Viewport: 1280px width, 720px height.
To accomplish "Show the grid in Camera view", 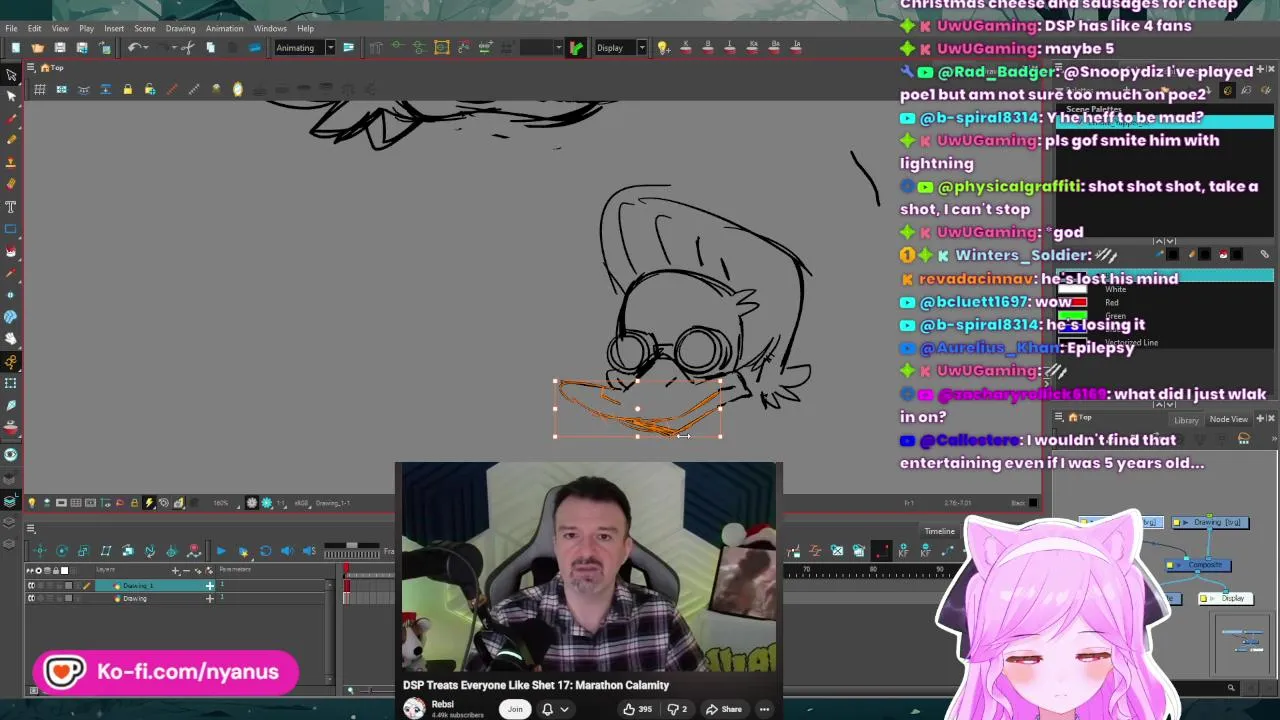I will click(40, 89).
